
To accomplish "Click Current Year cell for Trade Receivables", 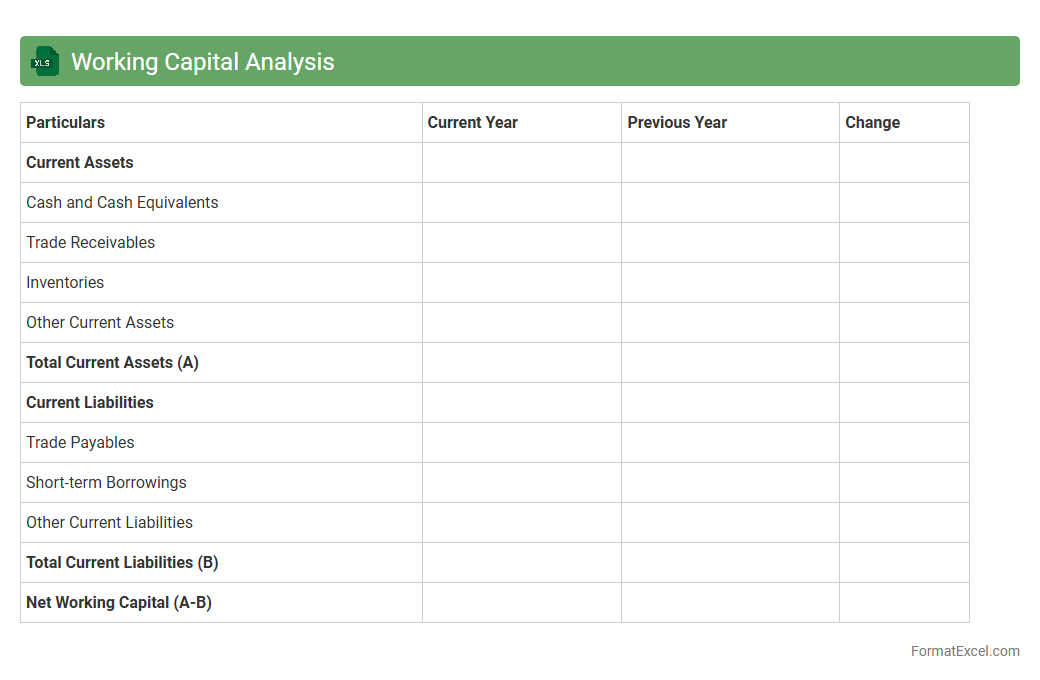I will click(521, 243).
